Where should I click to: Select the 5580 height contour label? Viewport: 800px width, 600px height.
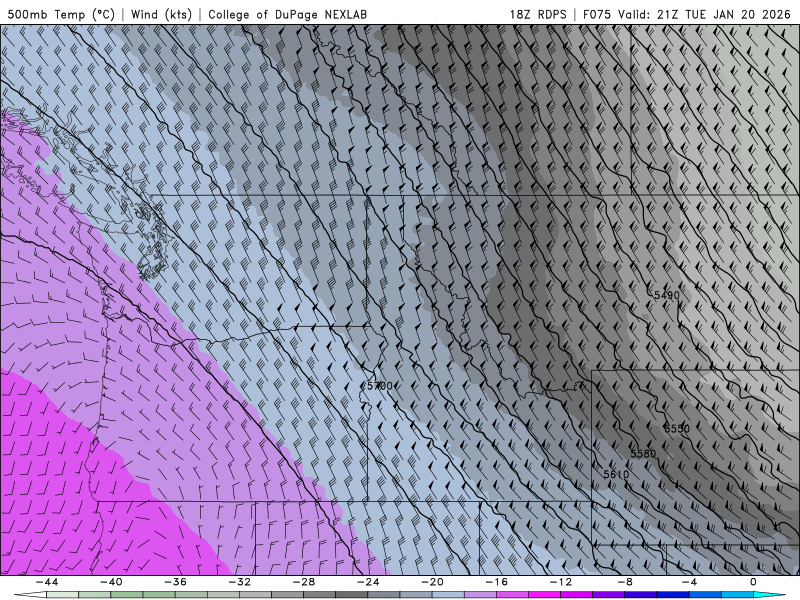(643, 454)
